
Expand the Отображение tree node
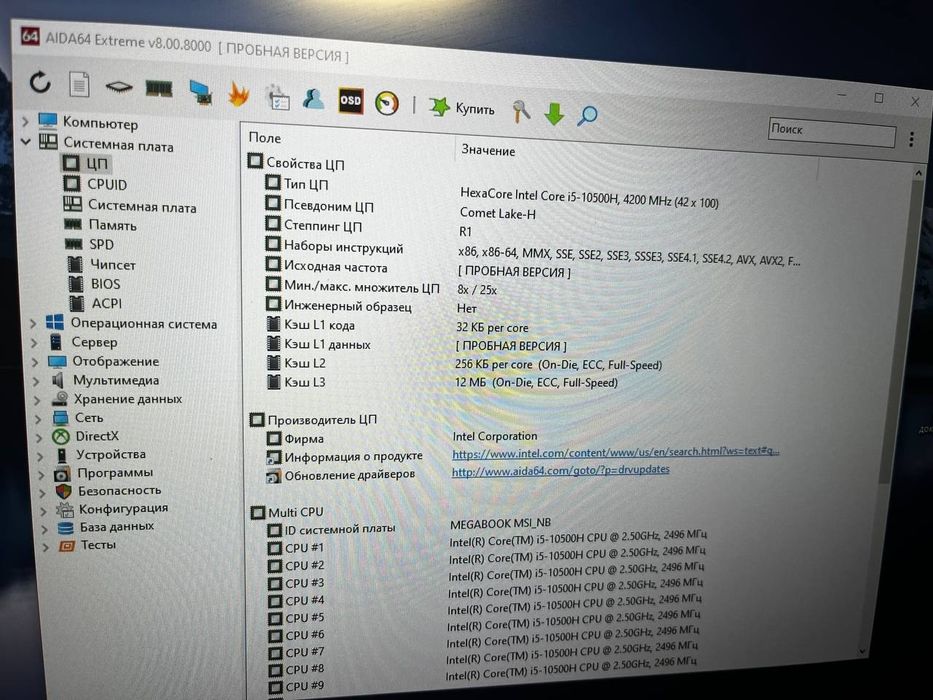tap(35, 362)
